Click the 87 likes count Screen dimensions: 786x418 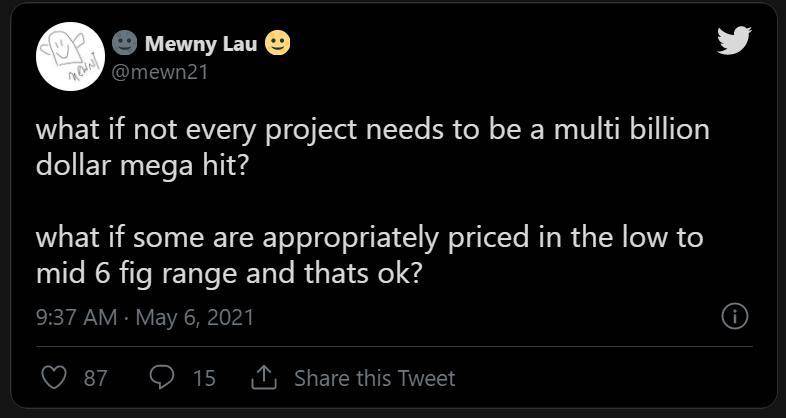pos(95,378)
